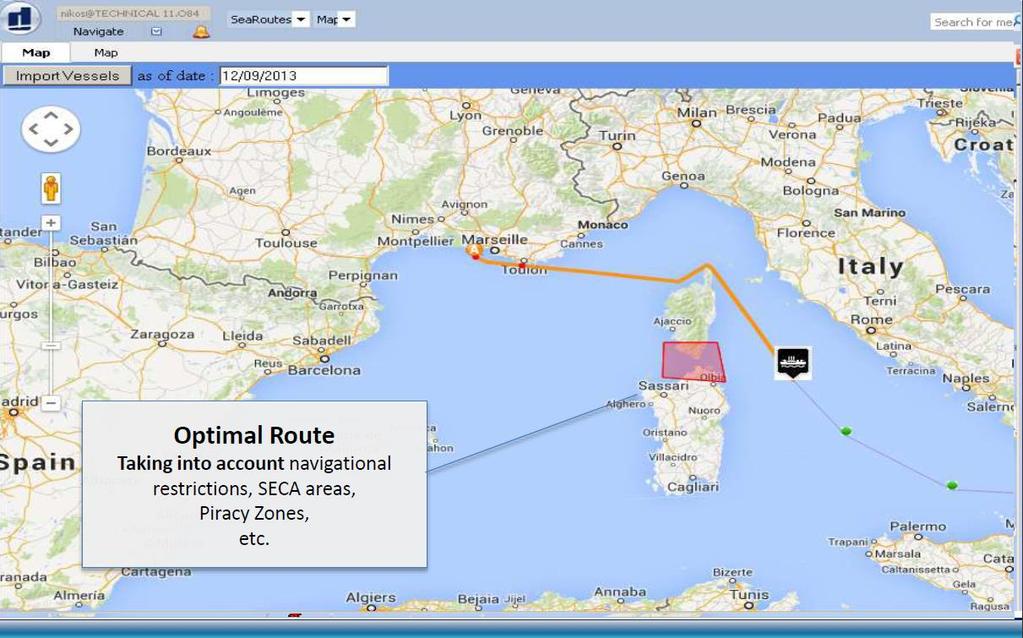The height and width of the screenshot is (638, 1023).
Task: Focus the as-of-date field 12/09/2013
Action: coord(303,76)
